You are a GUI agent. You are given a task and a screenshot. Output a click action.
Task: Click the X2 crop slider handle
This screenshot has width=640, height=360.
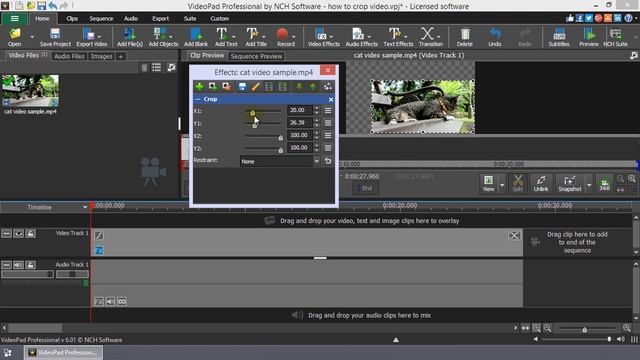[x=280, y=138]
